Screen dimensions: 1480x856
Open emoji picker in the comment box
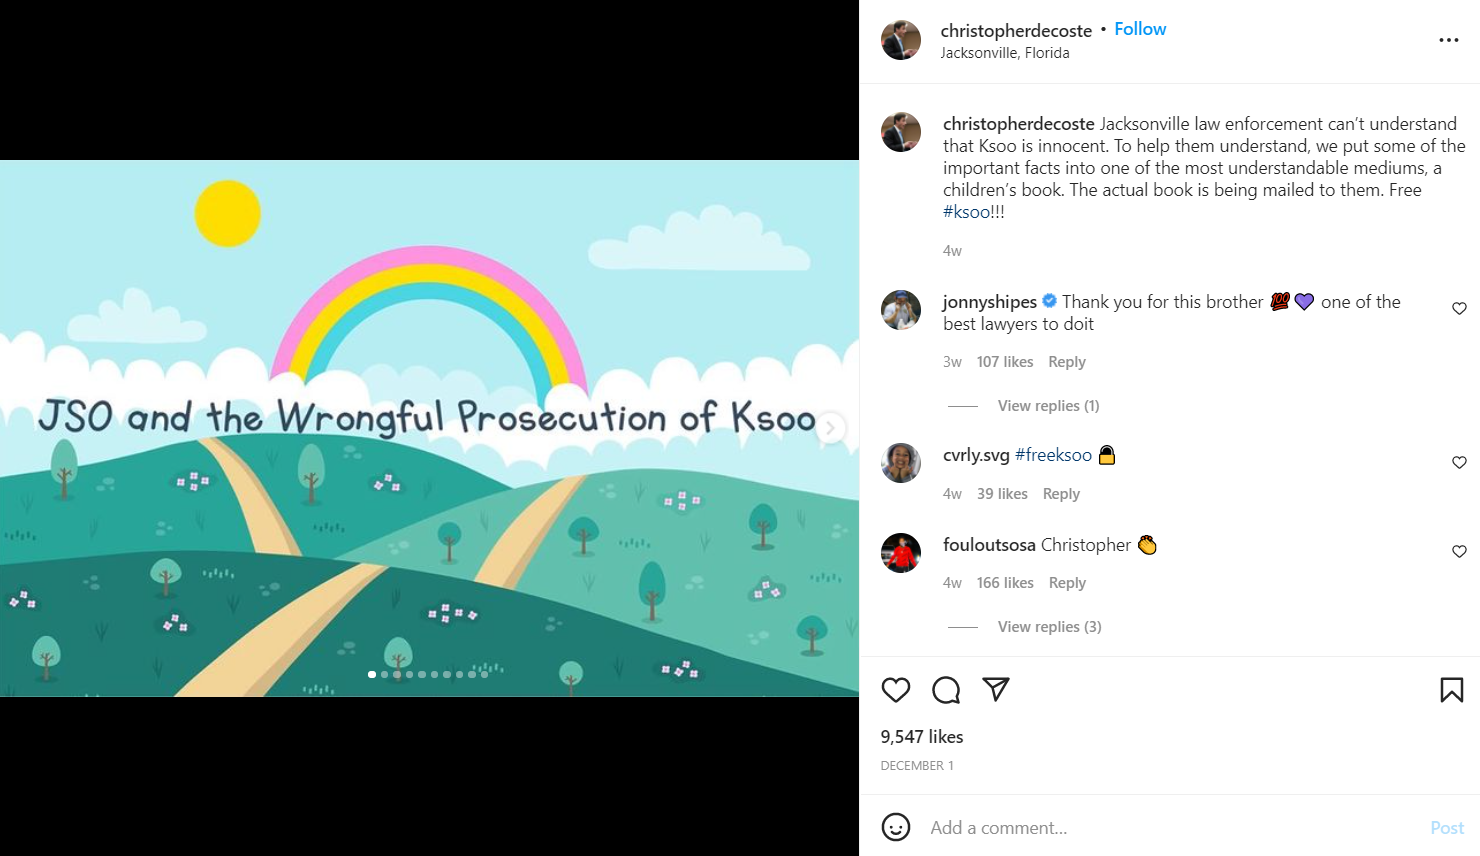896,827
